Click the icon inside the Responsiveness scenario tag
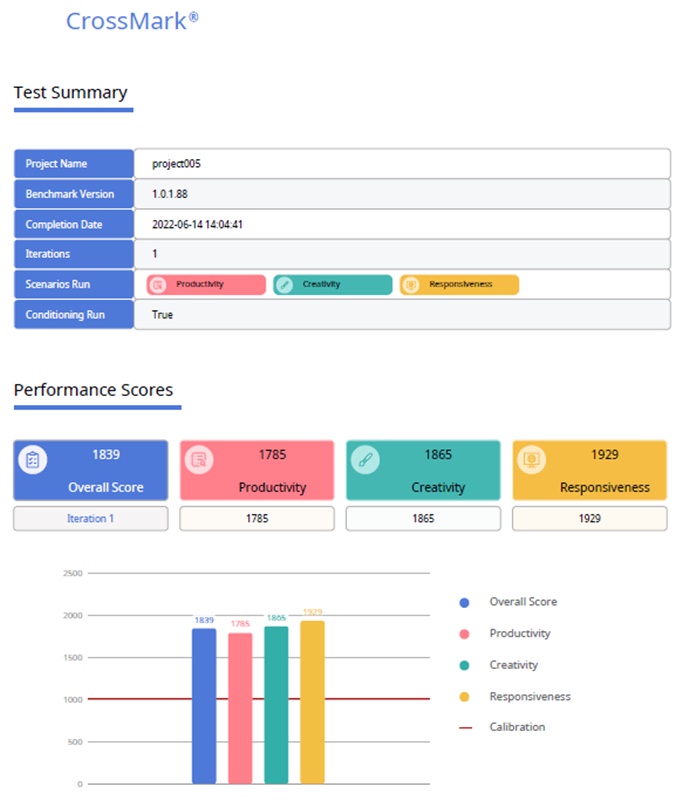This screenshot has height=800, width=682. (x=411, y=285)
